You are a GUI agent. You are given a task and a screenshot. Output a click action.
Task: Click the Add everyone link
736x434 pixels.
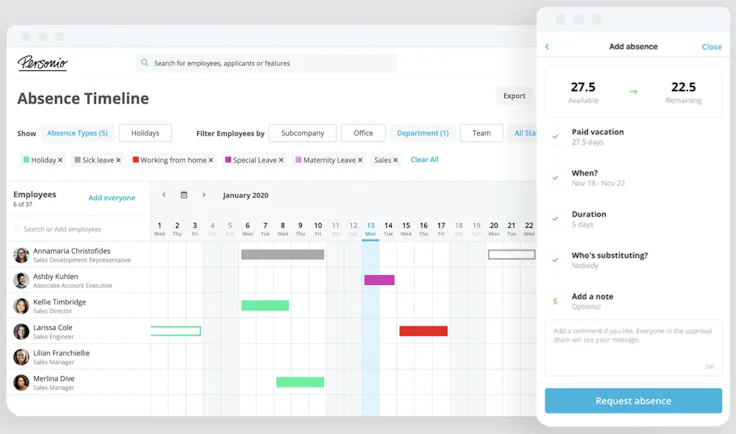click(112, 198)
